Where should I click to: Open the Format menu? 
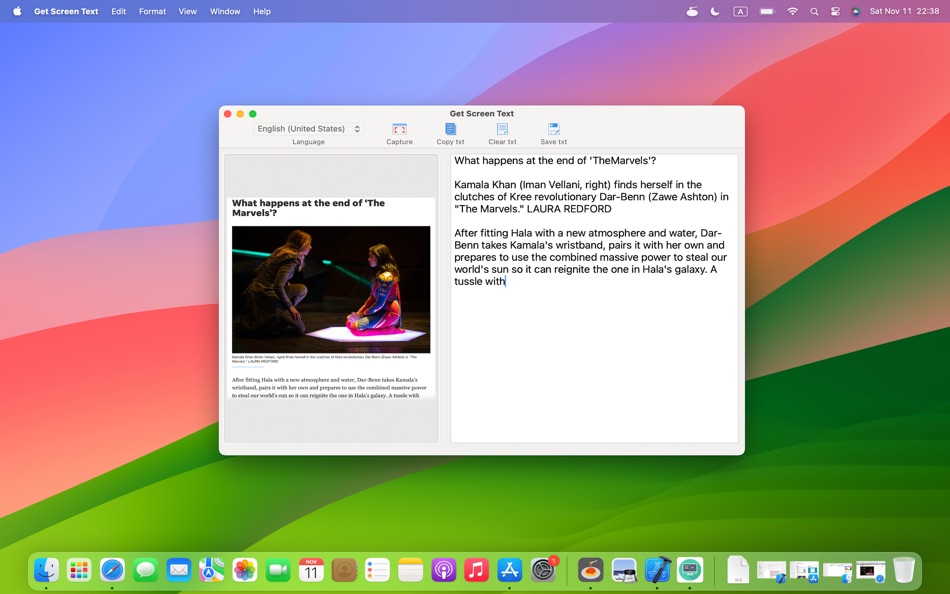tap(152, 11)
